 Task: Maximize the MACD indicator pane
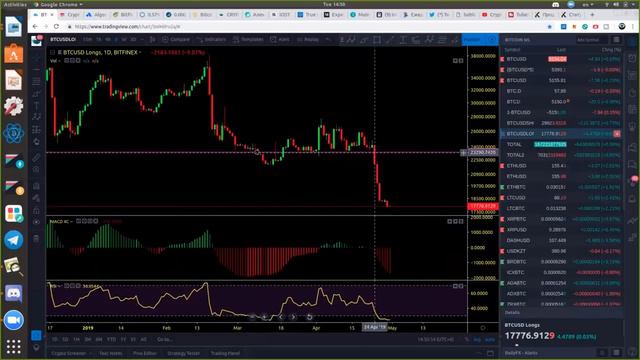click(x=461, y=221)
